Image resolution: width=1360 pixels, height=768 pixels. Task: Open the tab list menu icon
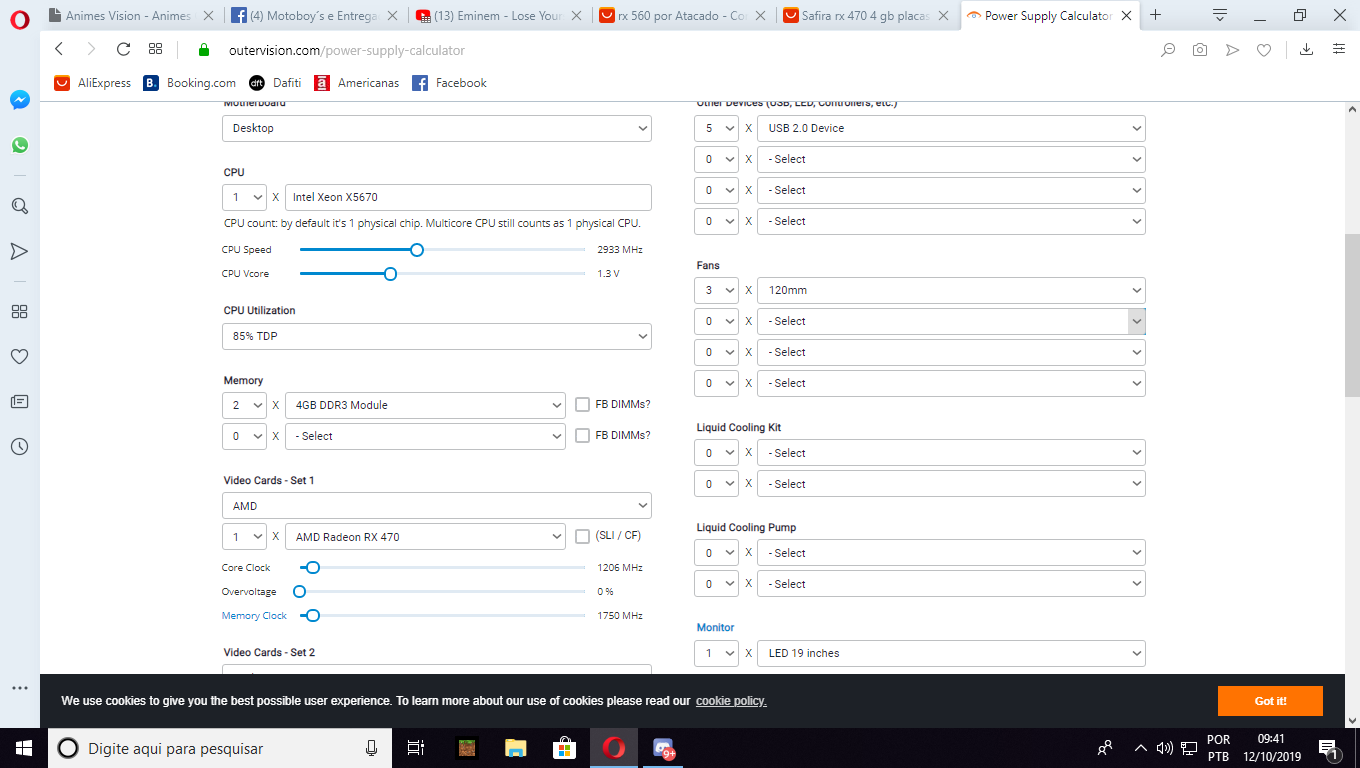coord(1220,15)
